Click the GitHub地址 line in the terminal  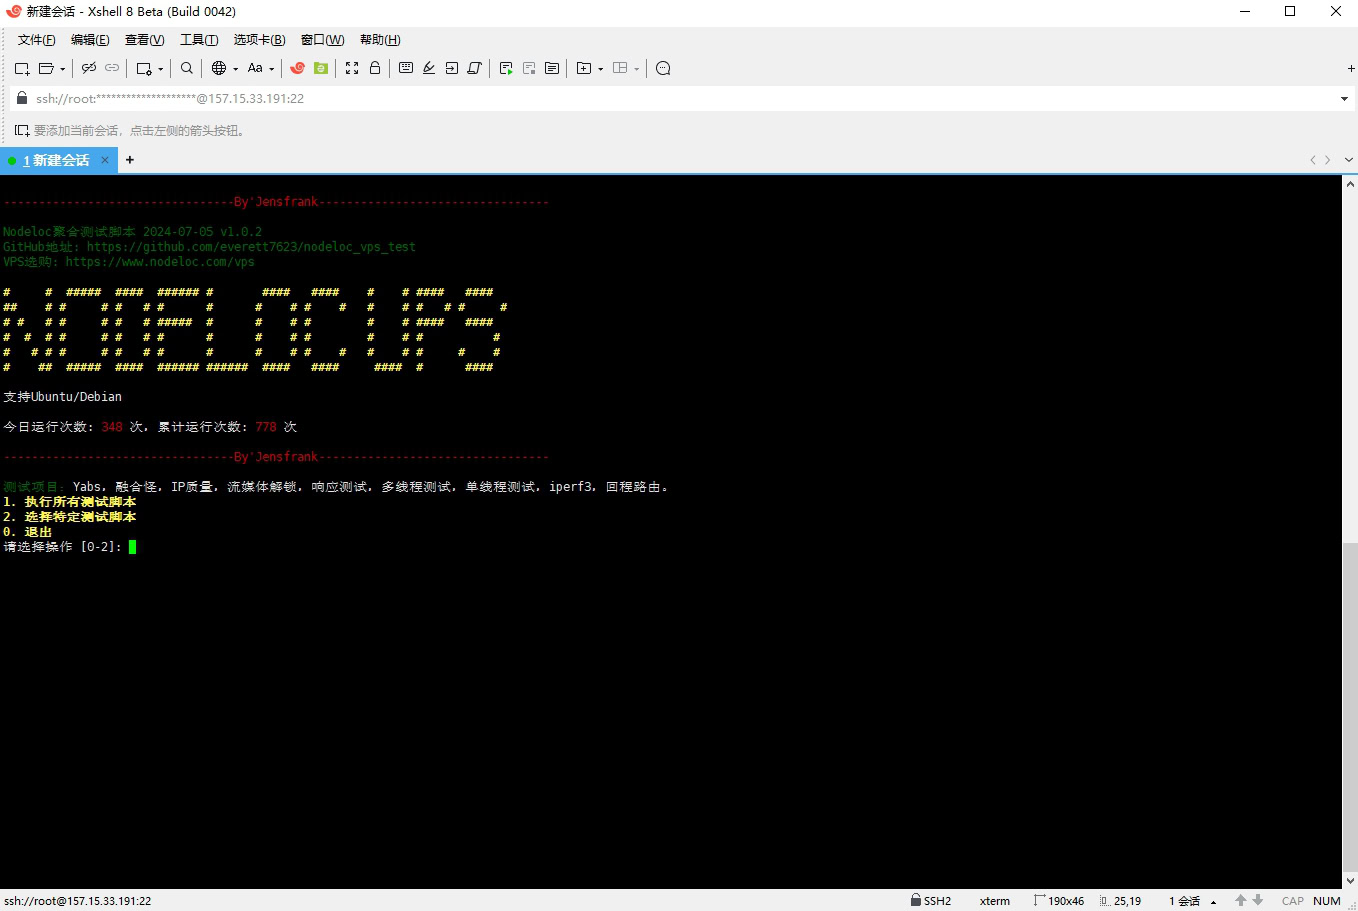[x=209, y=247]
